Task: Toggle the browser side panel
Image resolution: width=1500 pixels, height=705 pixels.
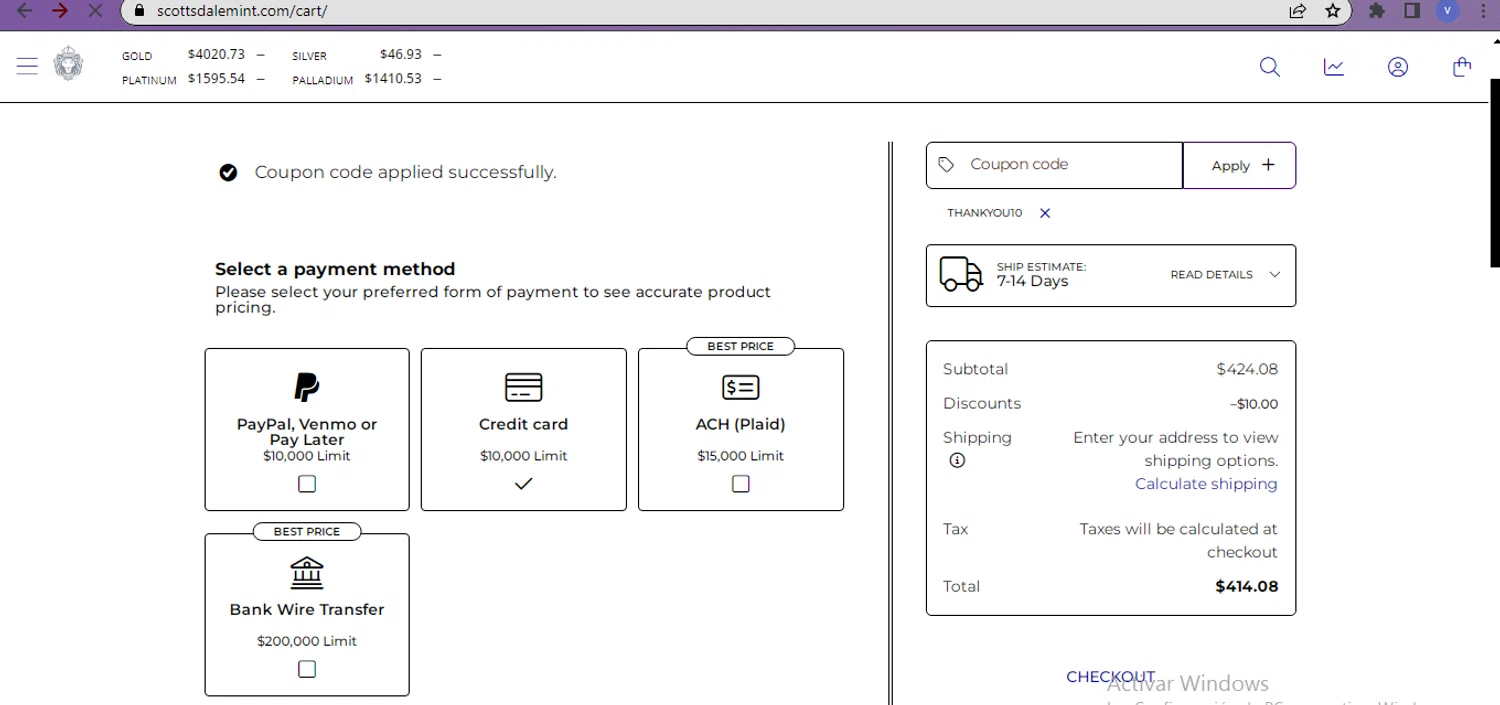Action: (1412, 11)
